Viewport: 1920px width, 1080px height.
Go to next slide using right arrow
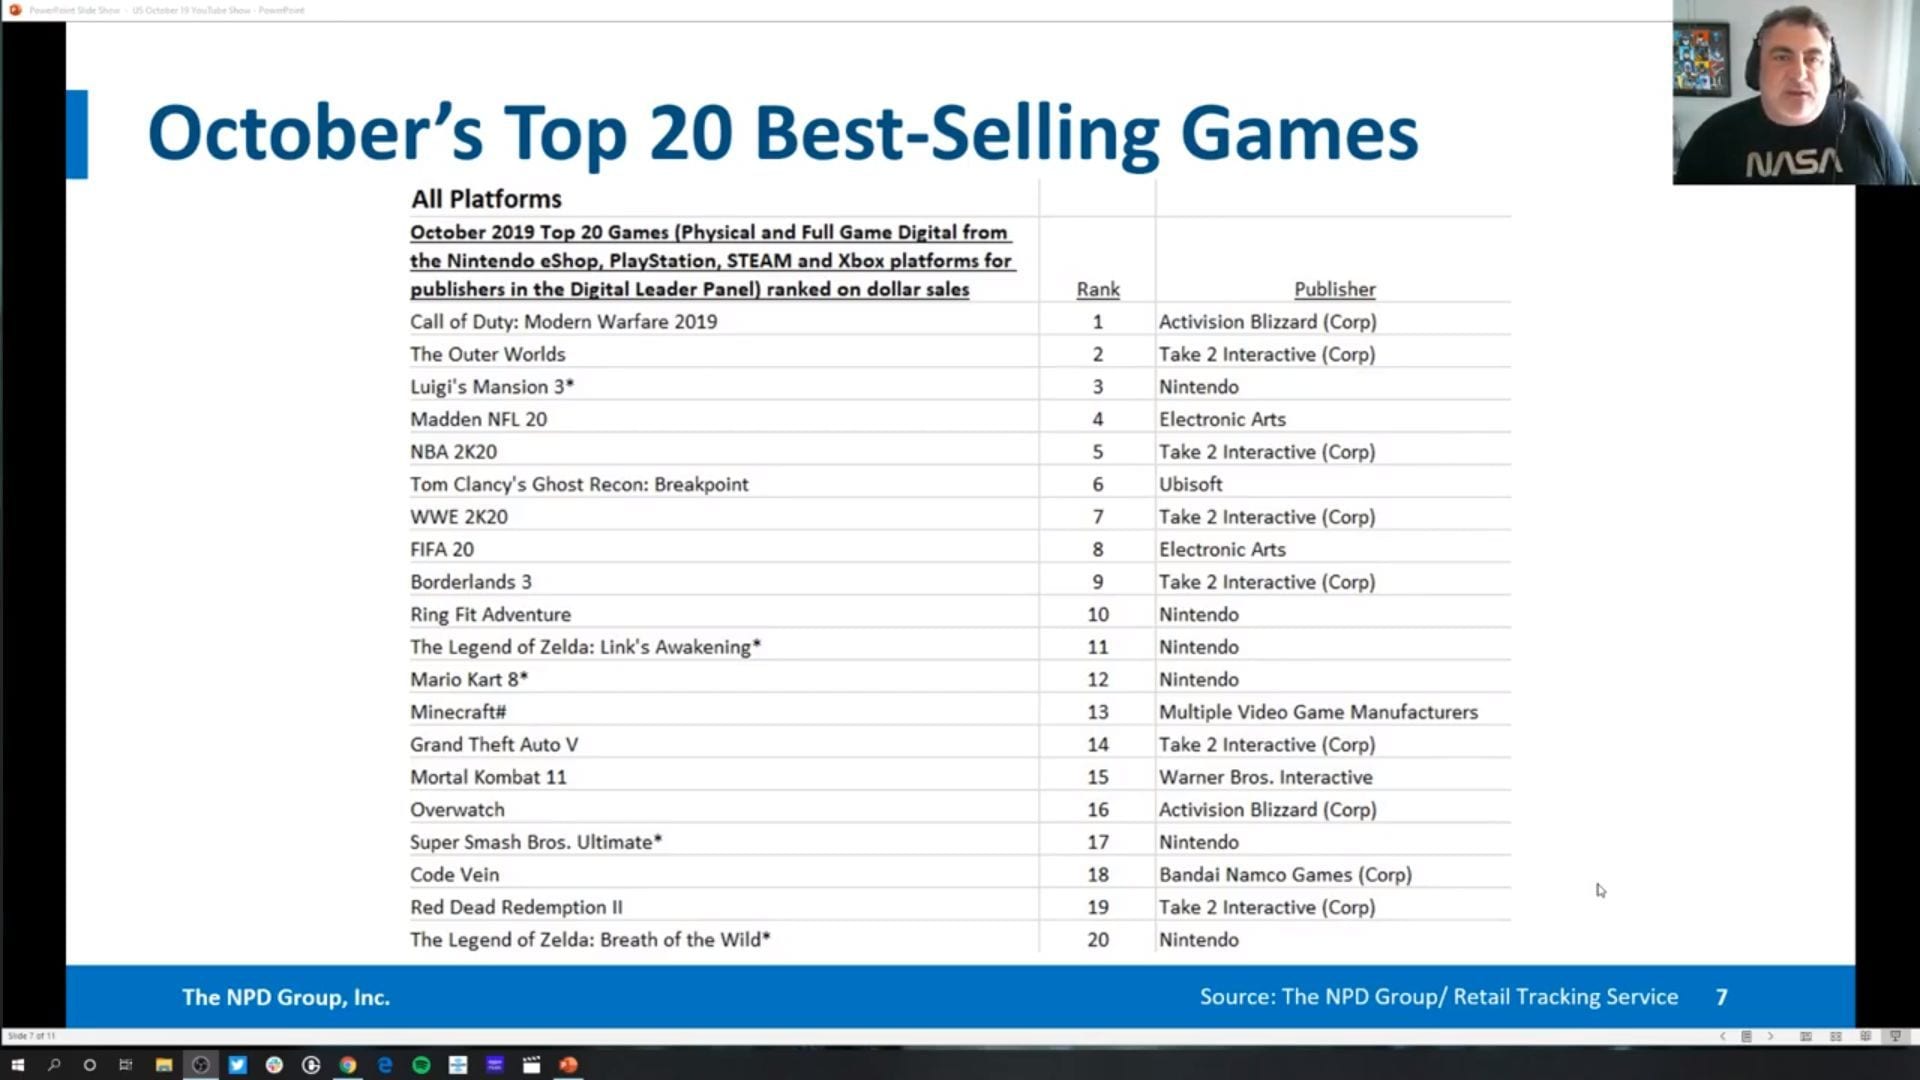pos(1770,1036)
